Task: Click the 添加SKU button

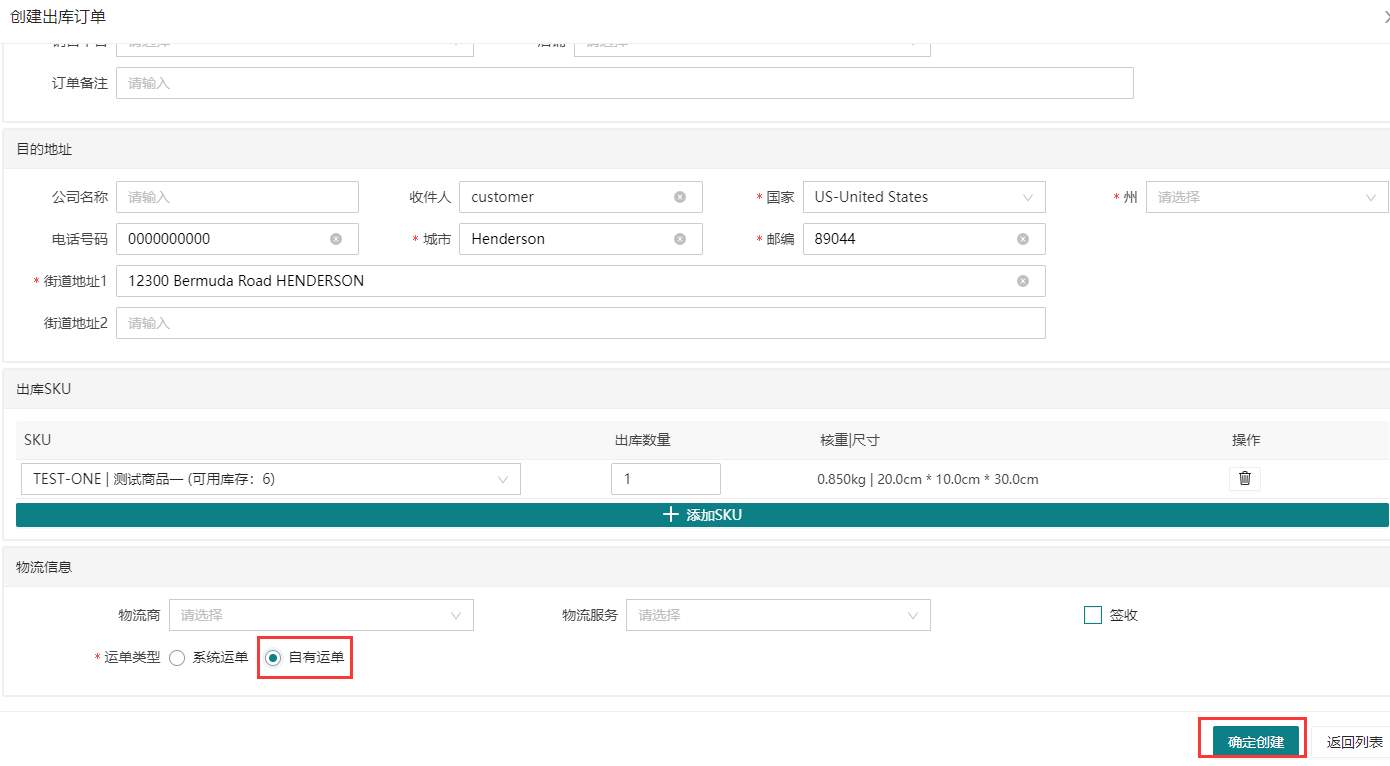Action: (702, 515)
